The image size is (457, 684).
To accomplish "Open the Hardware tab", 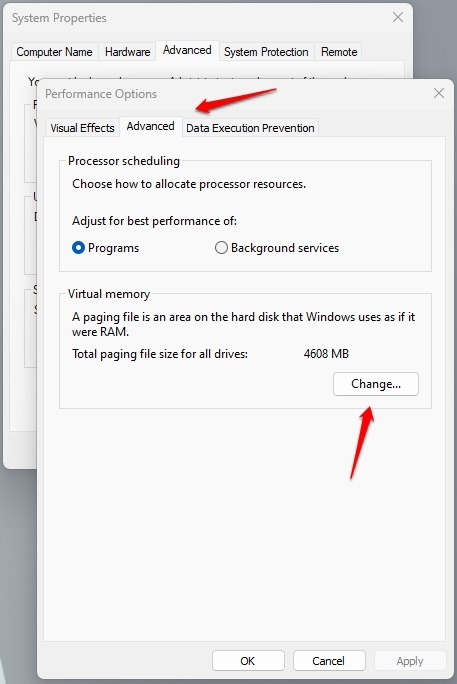I will coord(127,52).
